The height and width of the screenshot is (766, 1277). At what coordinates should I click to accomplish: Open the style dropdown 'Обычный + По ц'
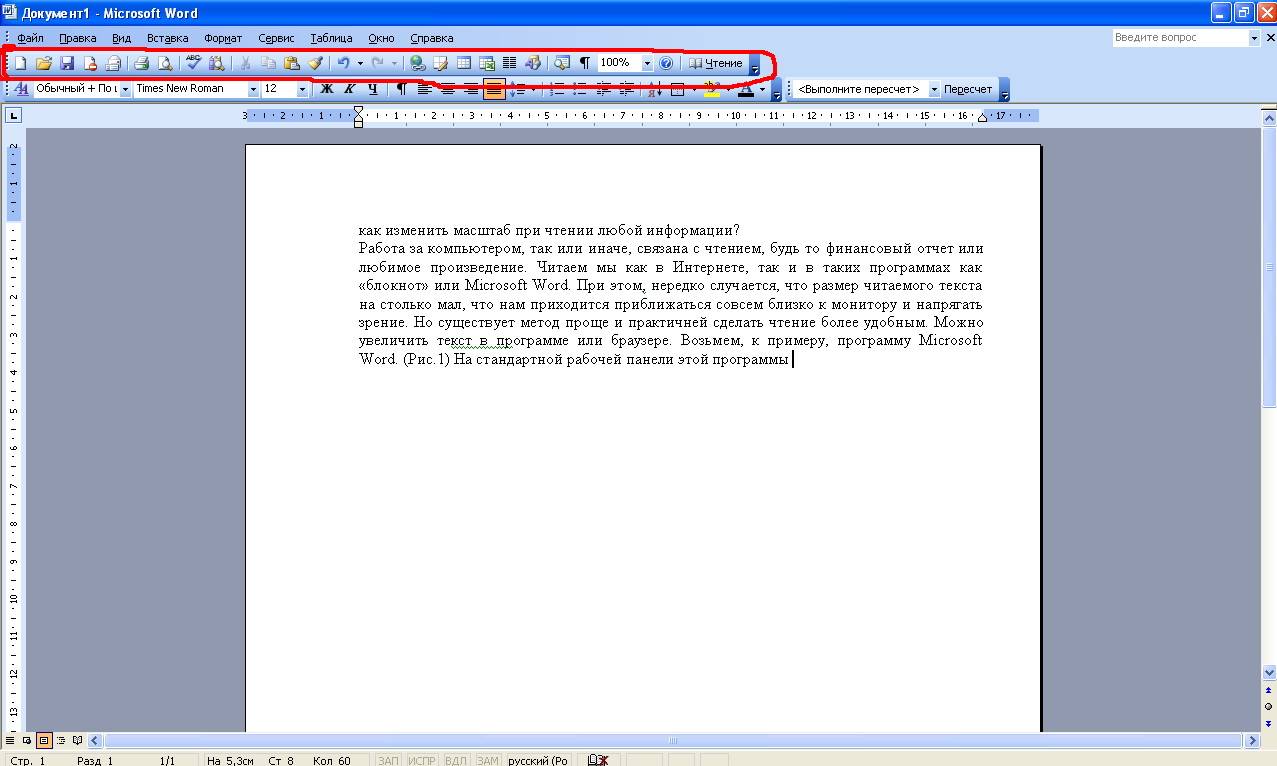[x=126, y=89]
